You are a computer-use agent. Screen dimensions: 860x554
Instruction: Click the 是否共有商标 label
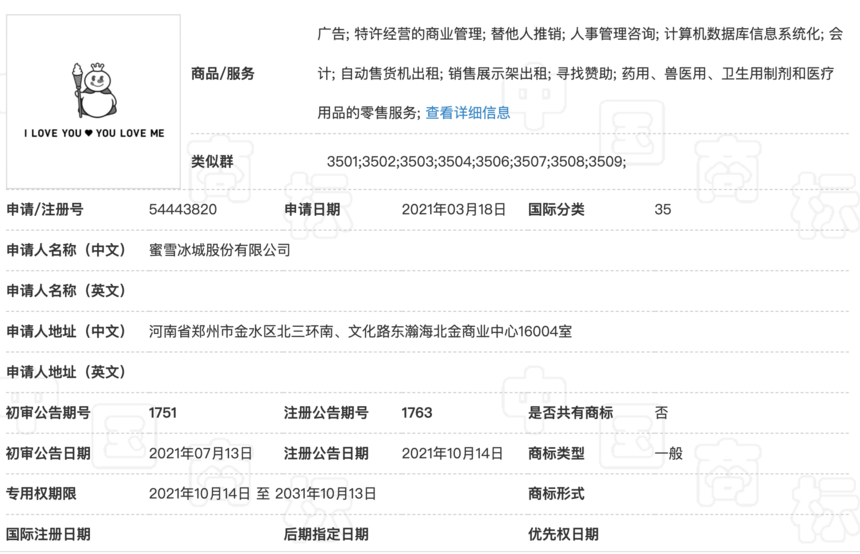570,412
